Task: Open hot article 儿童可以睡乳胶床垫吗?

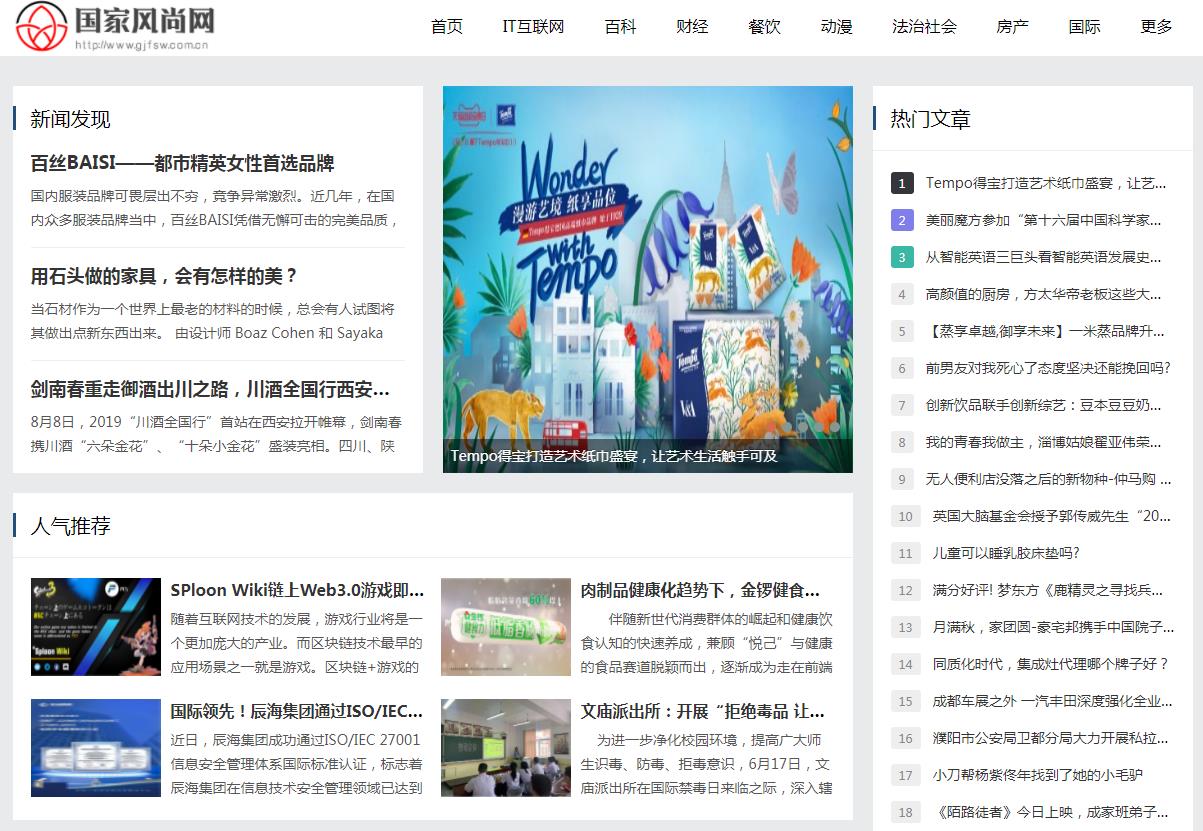Action: point(1006,553)
